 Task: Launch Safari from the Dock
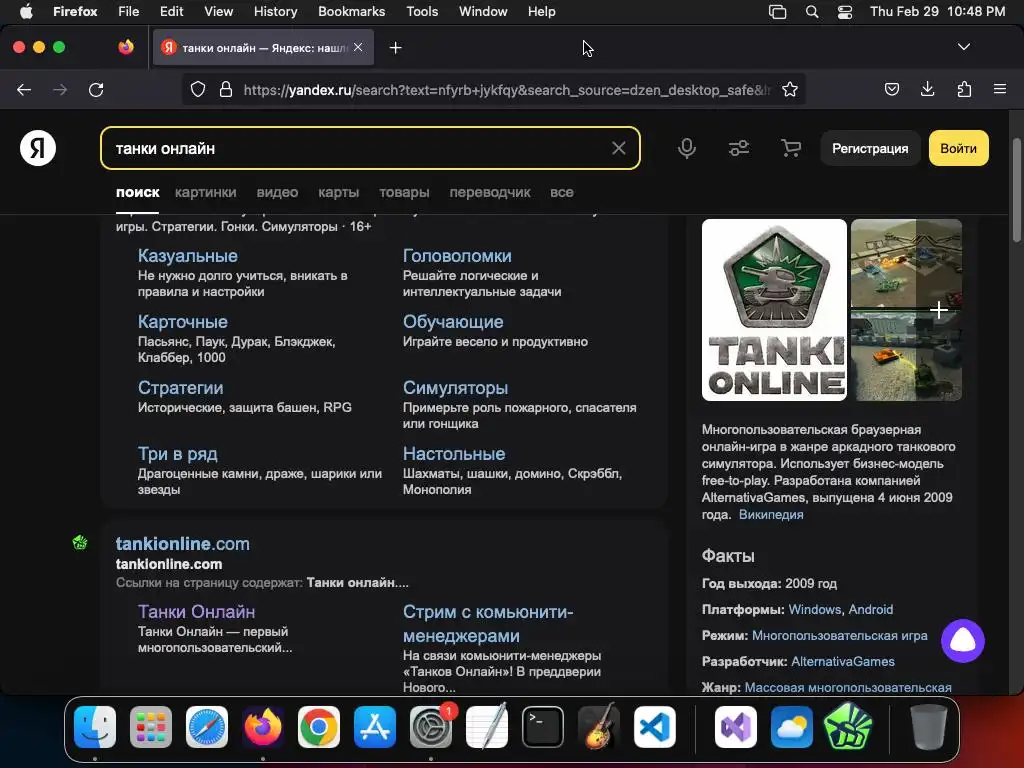pyautogui.click(x=207, y=726)
